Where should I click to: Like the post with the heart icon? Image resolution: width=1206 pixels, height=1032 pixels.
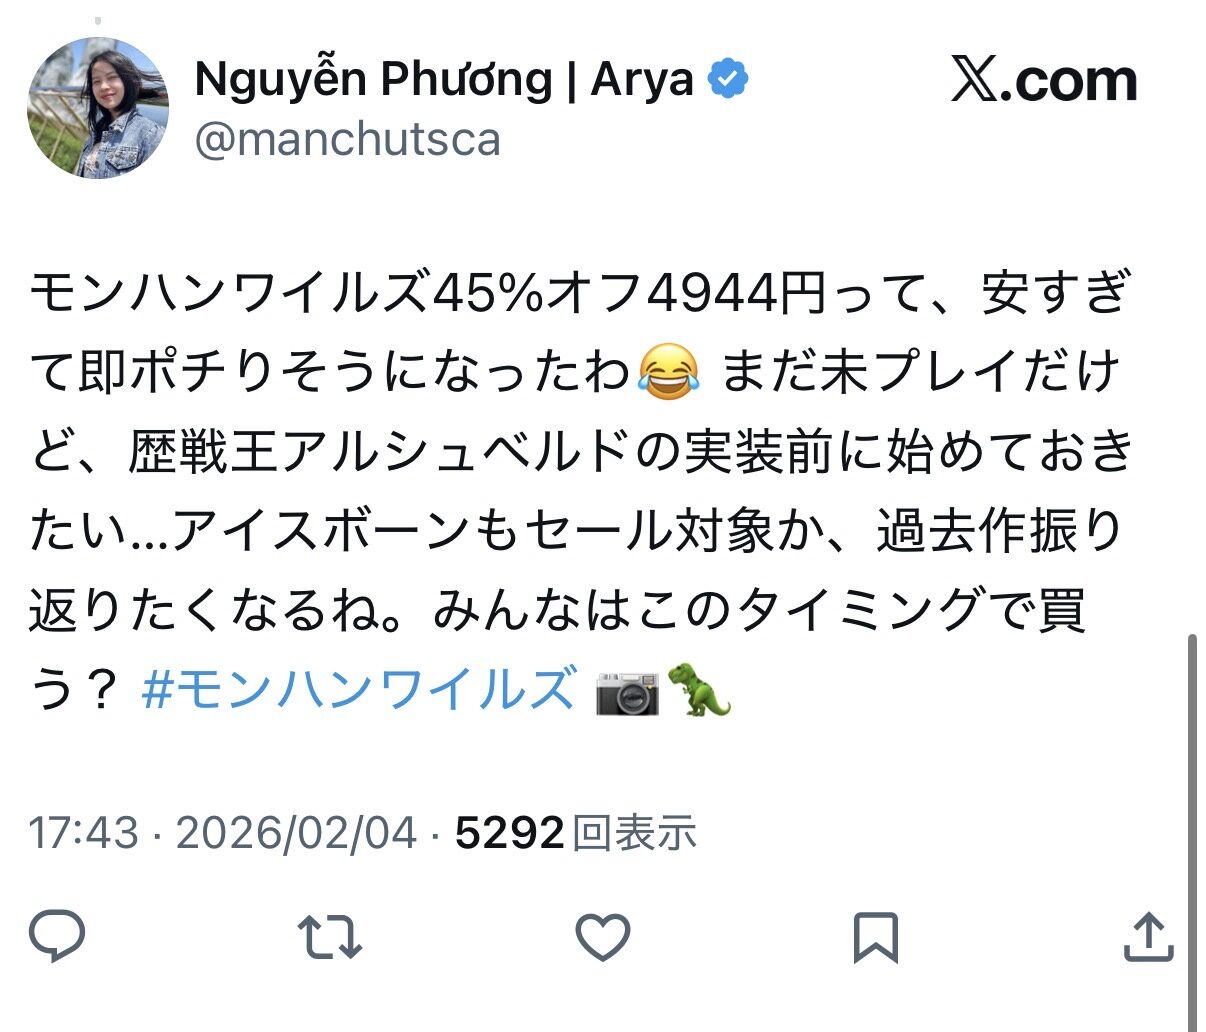point(603,938)
